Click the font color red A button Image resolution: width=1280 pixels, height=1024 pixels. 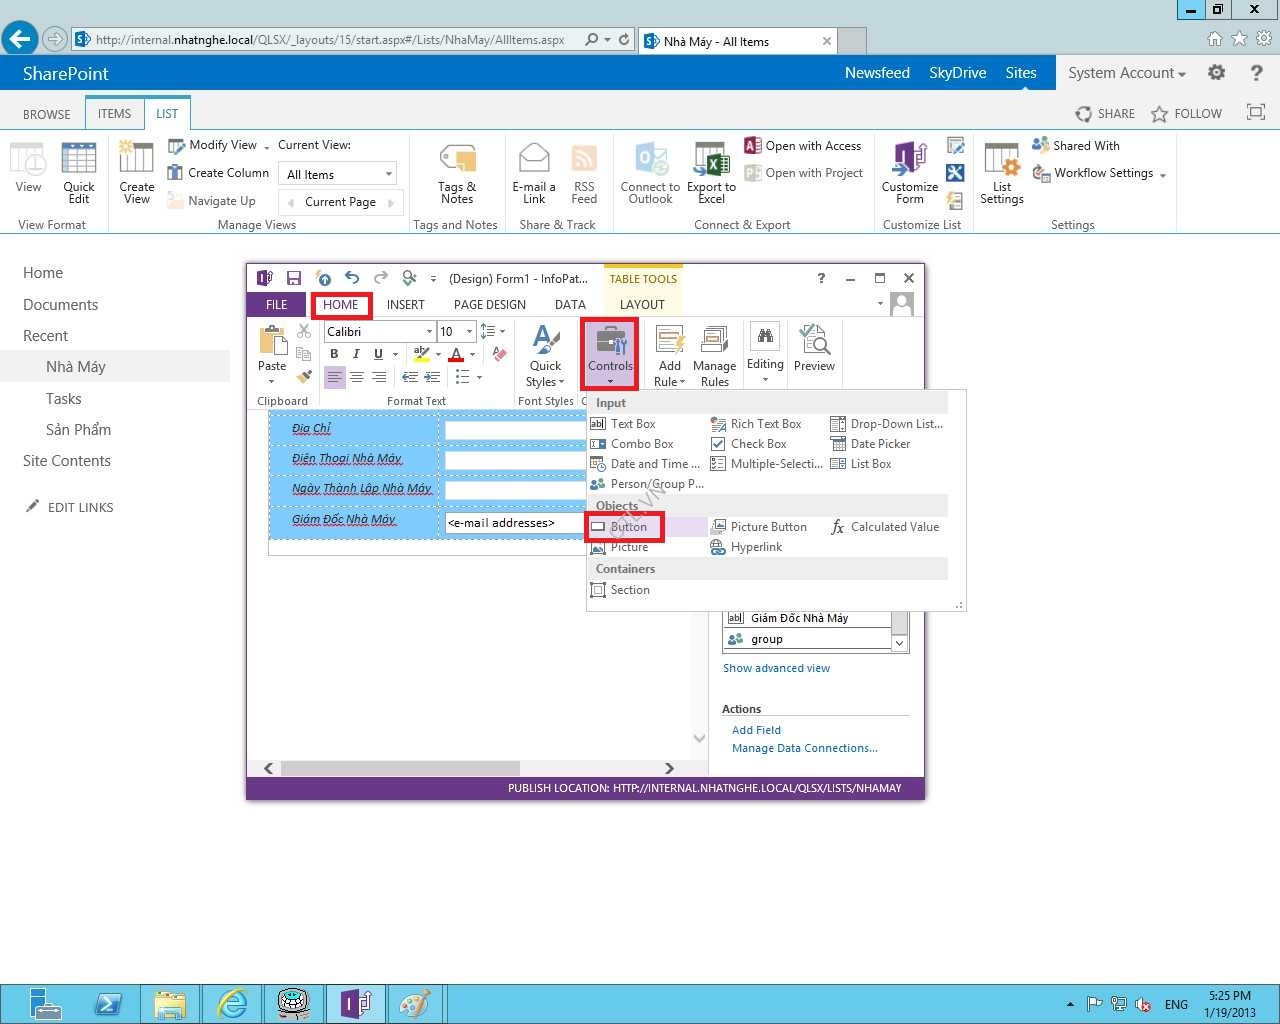[456, 354]
